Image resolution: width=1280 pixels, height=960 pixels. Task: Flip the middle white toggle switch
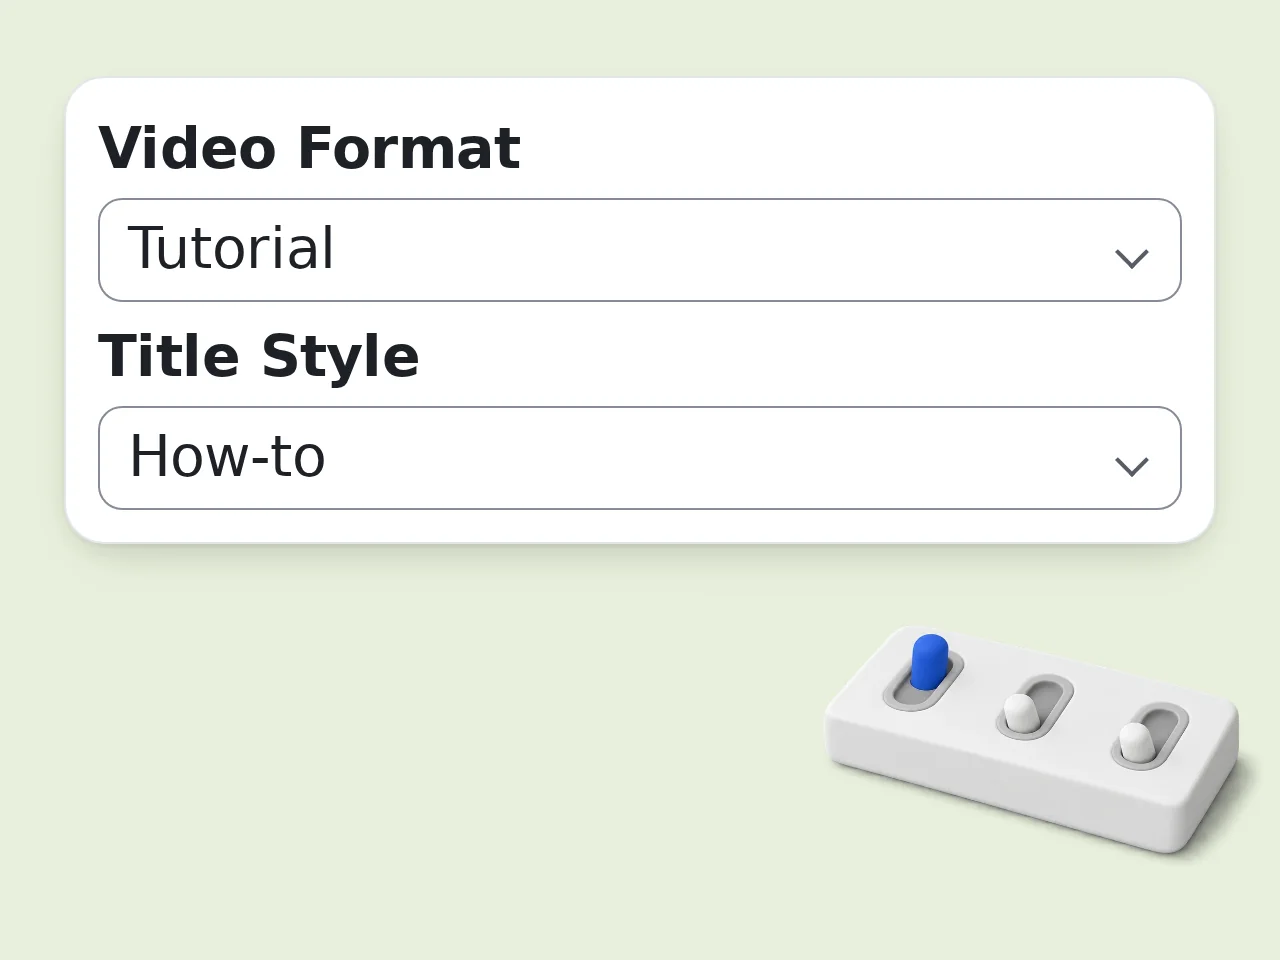tap(1019, 712)
